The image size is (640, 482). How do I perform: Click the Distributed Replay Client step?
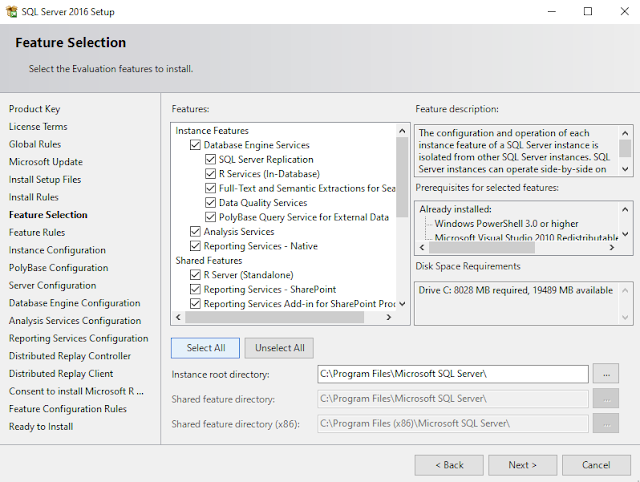[x=61, y=373]
